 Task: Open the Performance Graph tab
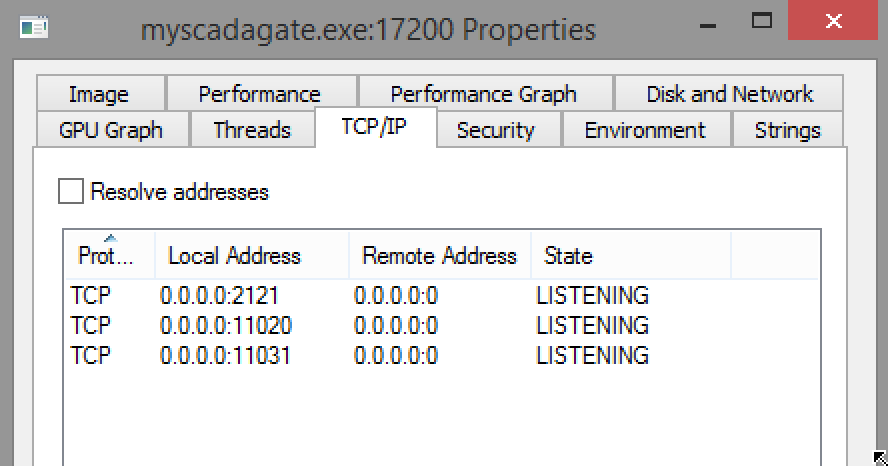click(485, 93)
